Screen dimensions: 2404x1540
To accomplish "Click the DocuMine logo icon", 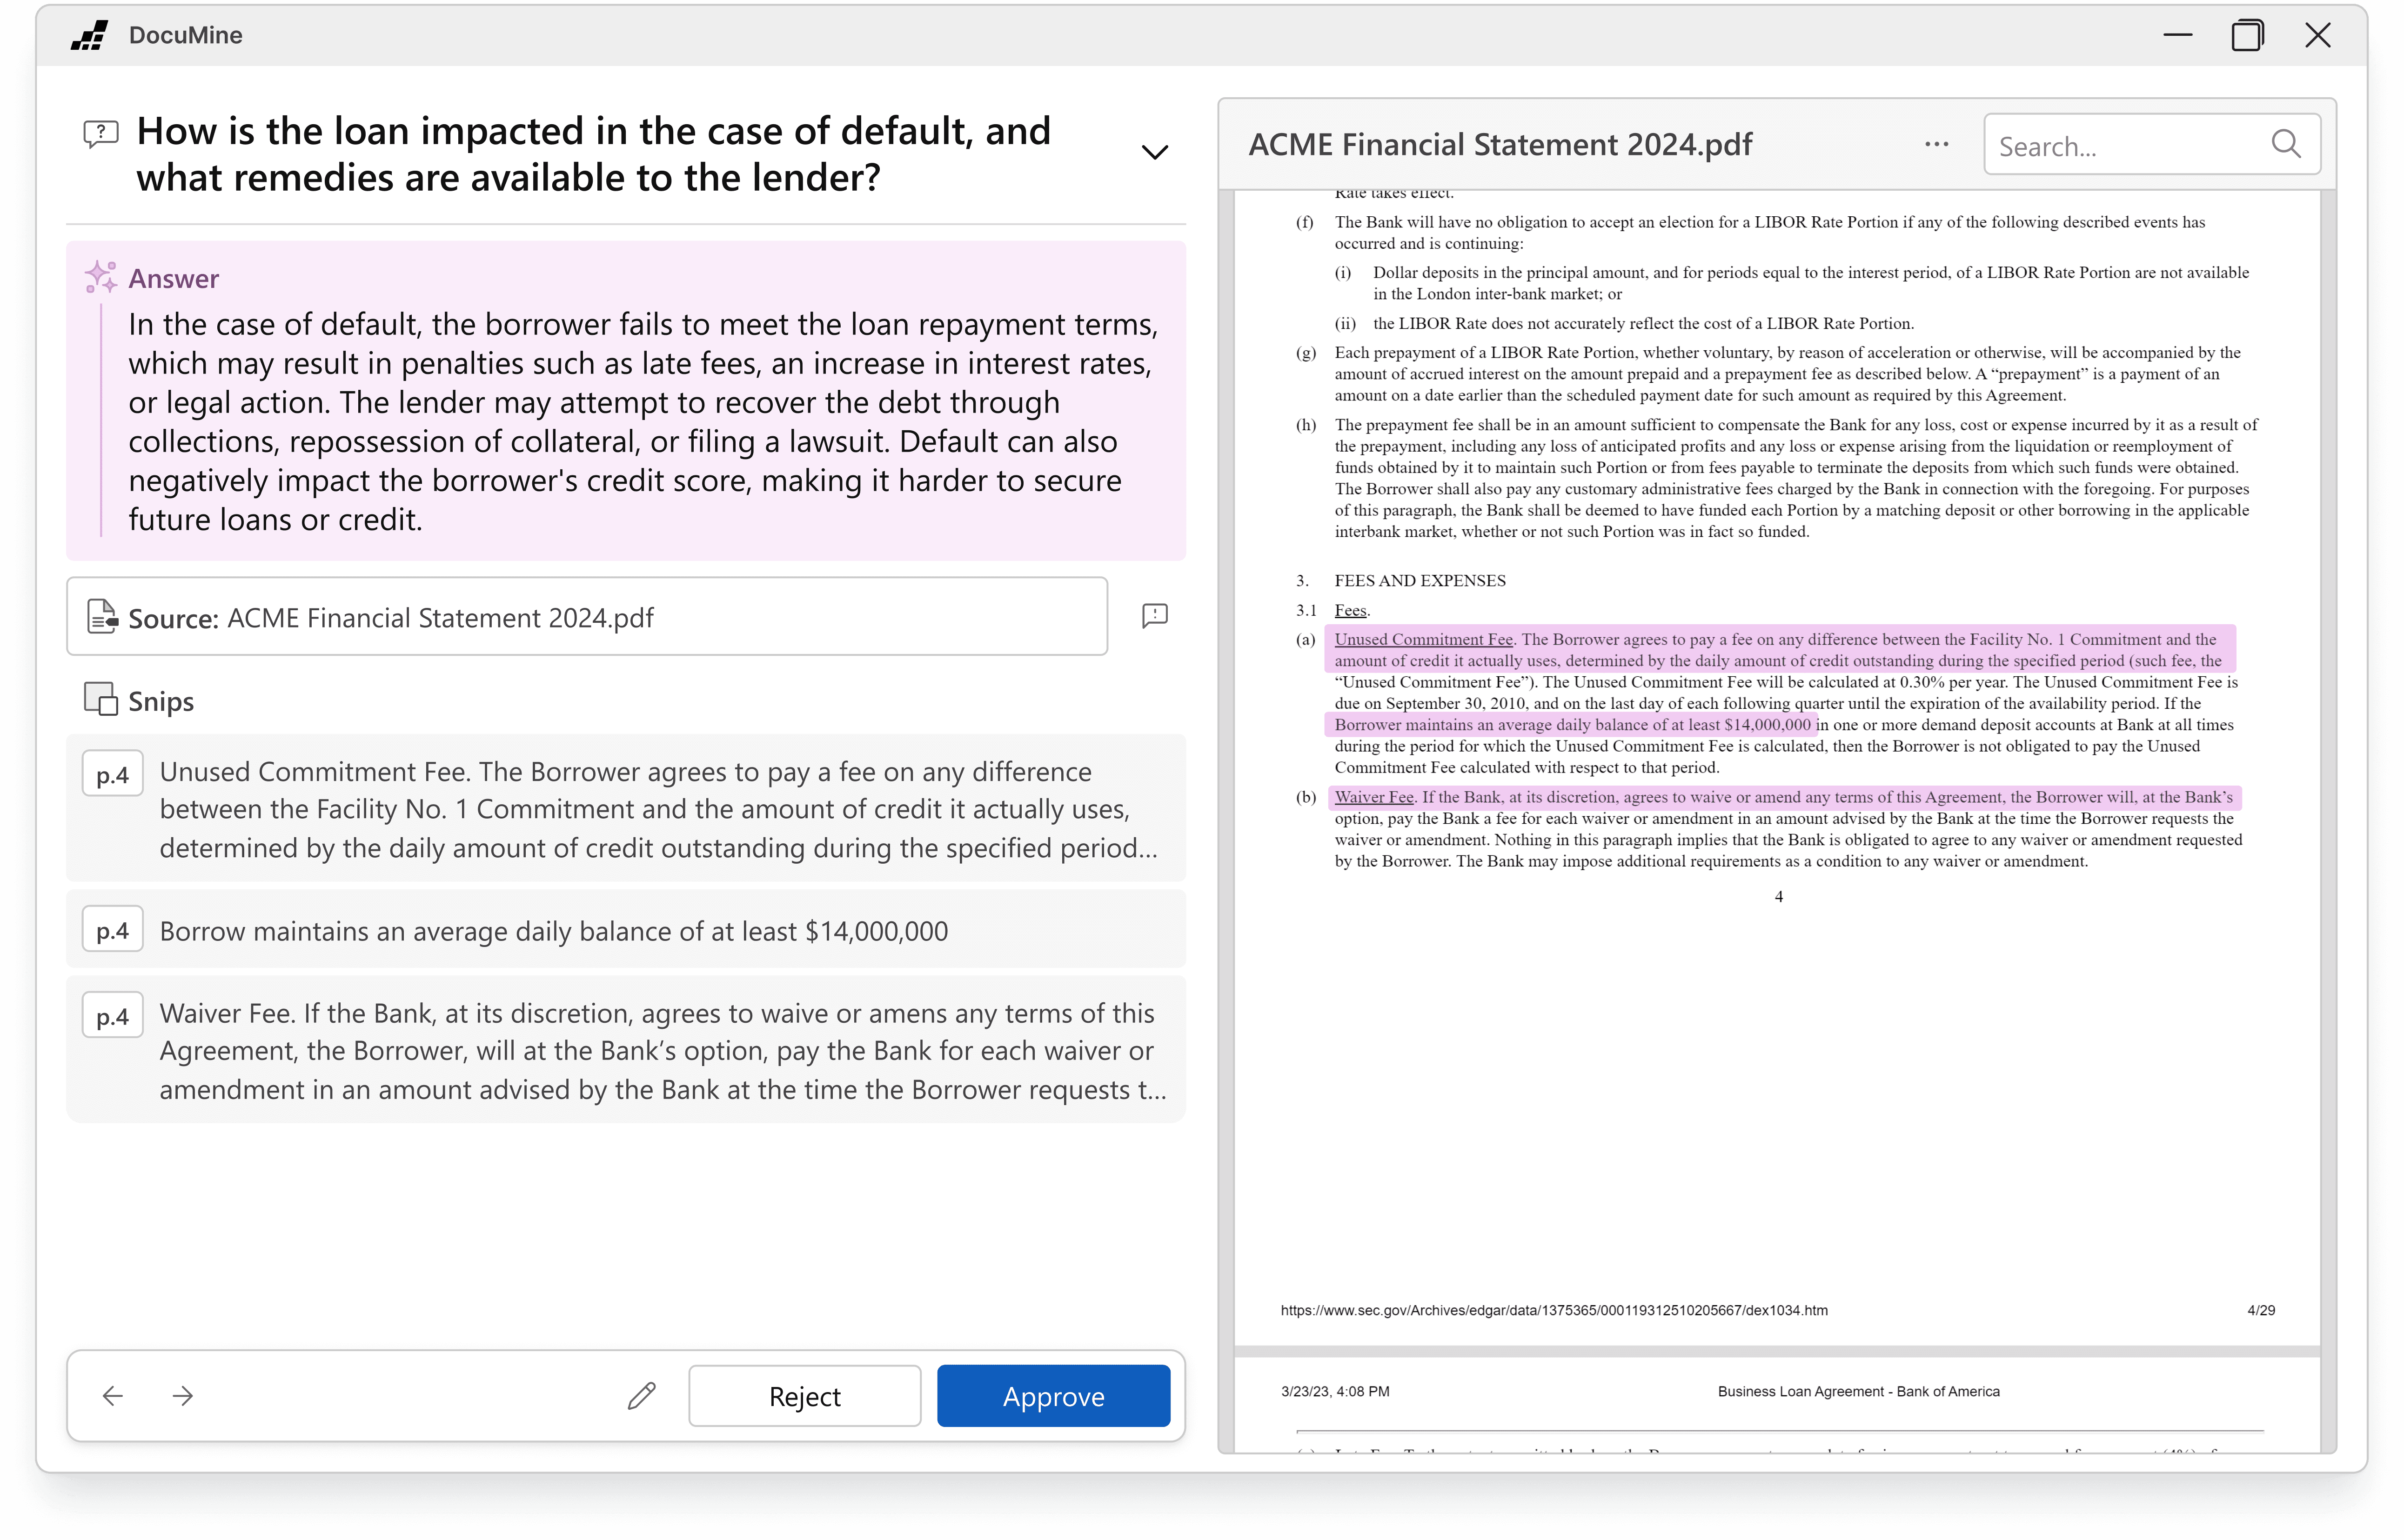I will click(90, 35).
